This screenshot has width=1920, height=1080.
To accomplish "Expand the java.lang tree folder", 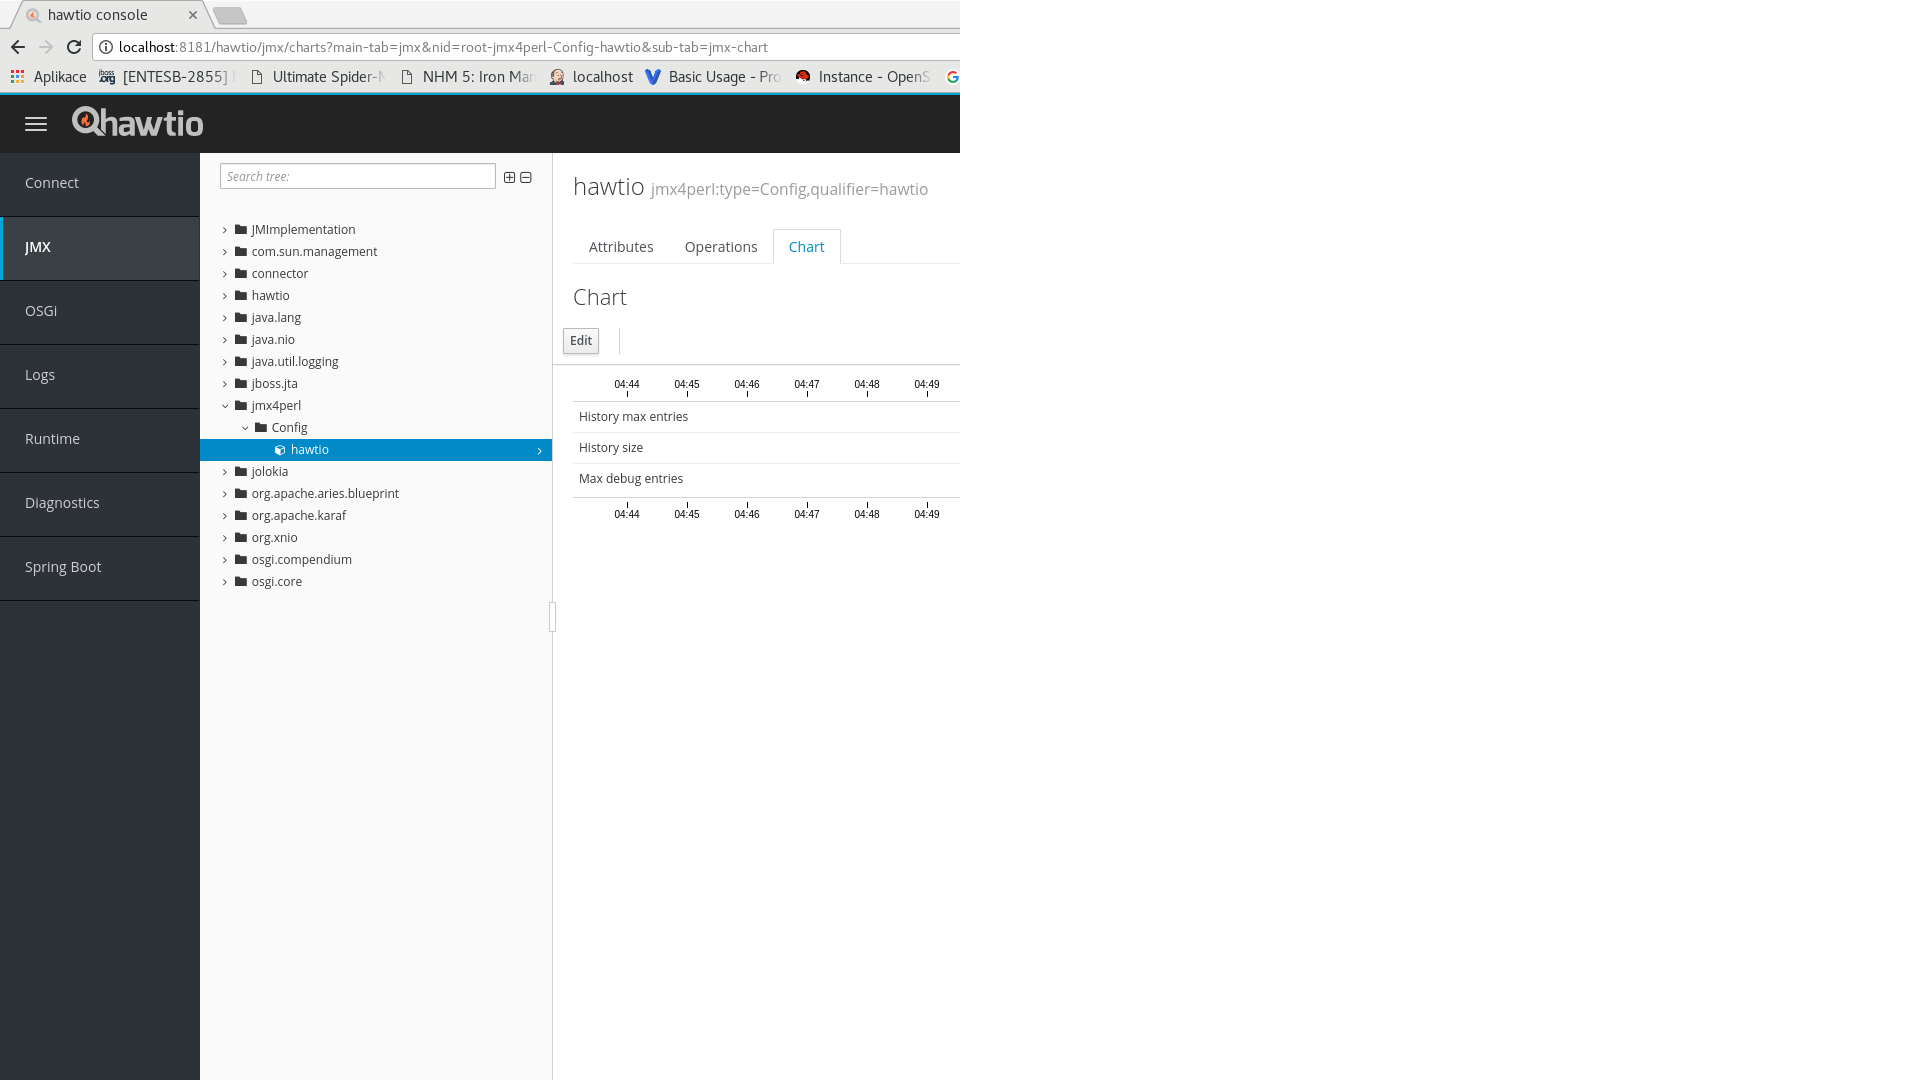I will click(225, 318).
